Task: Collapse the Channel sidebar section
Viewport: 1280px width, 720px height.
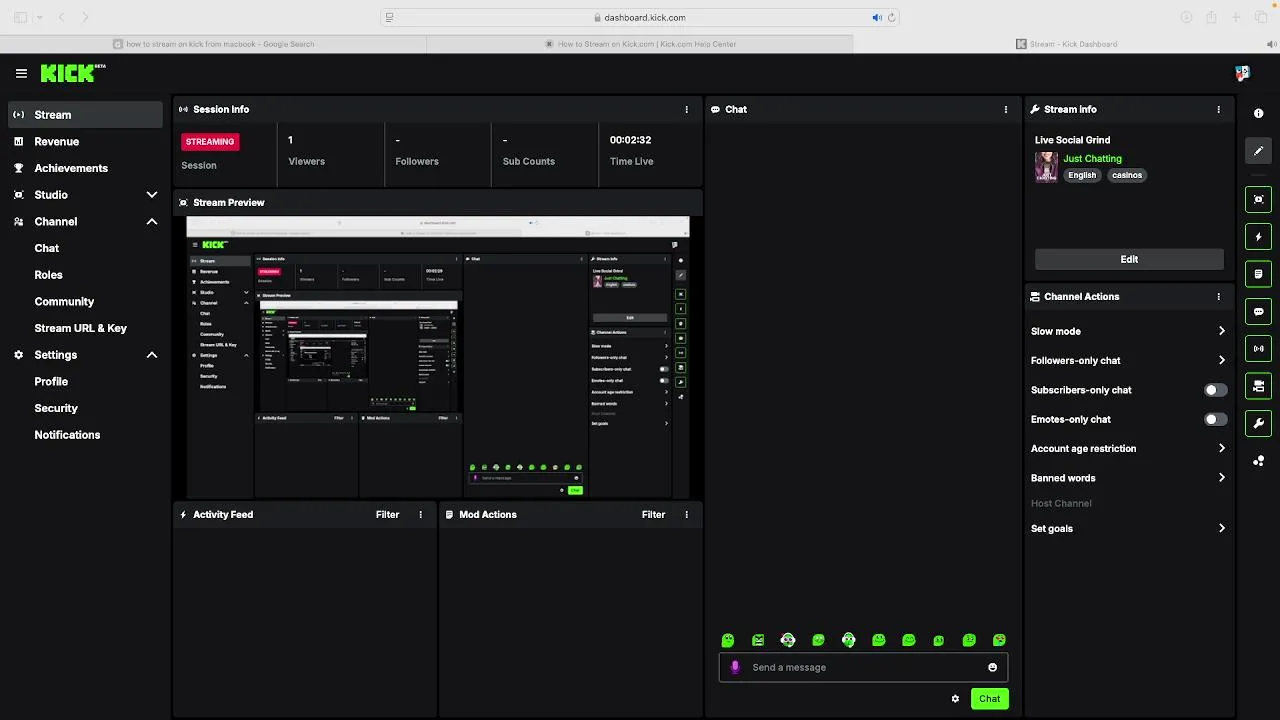Action: coord(152,222)
